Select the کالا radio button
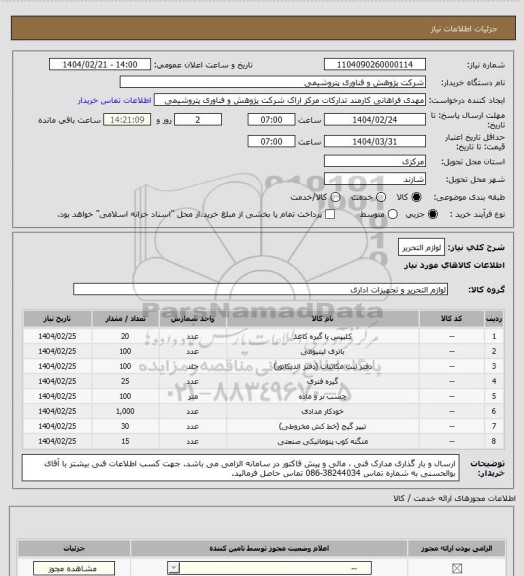The image size is (524, 576). pyautogui.click(x=416, y=197)
